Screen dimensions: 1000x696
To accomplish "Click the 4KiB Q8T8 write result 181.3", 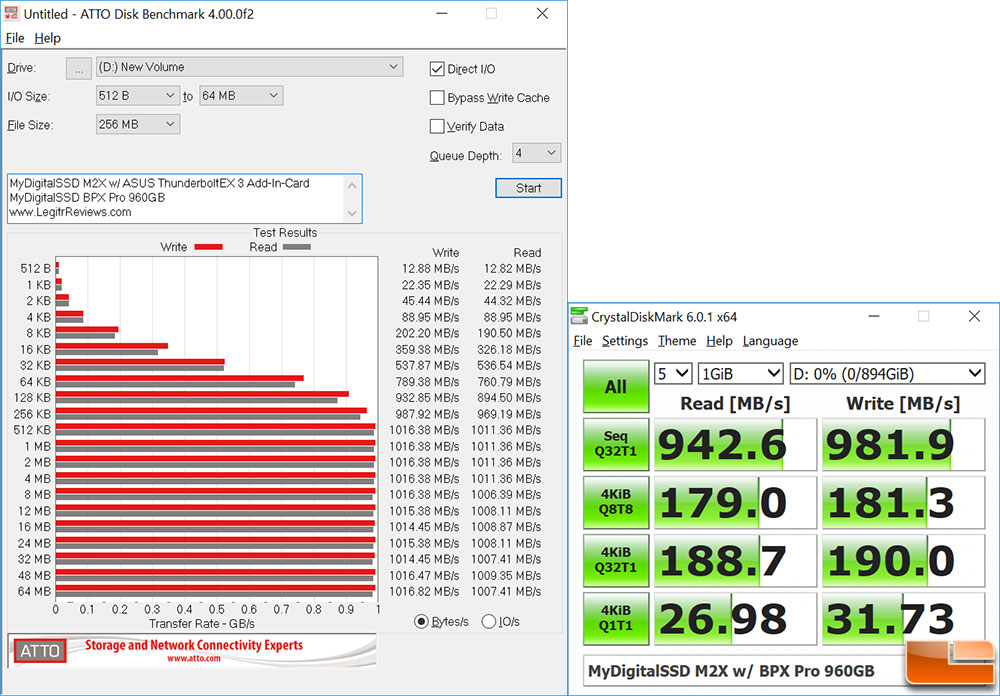I will pyautogui.click(x=903, y=503).
